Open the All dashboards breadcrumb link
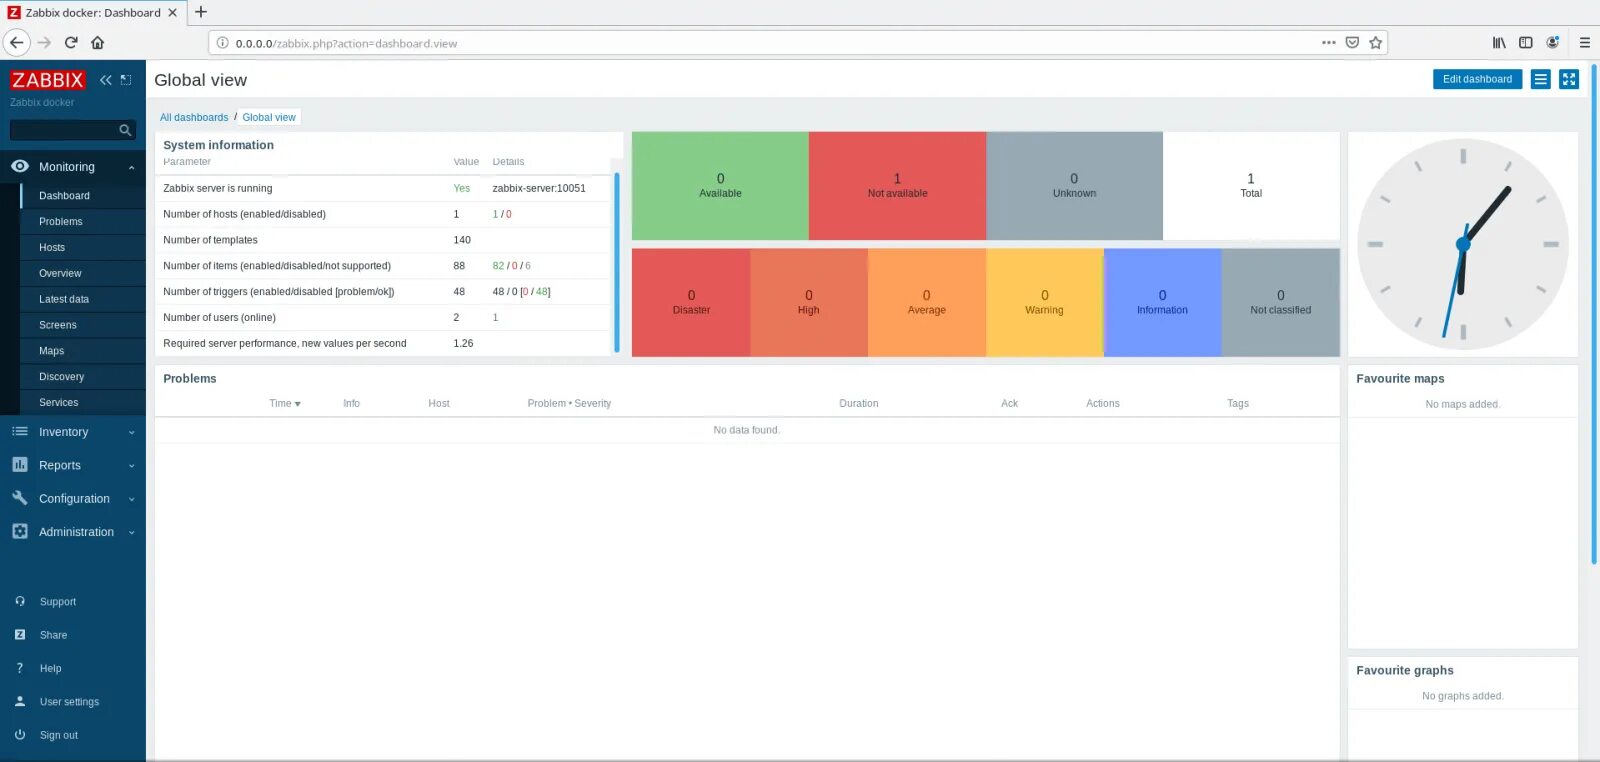Viewport: 1600px width, 762px height. [x=194, y=117]
